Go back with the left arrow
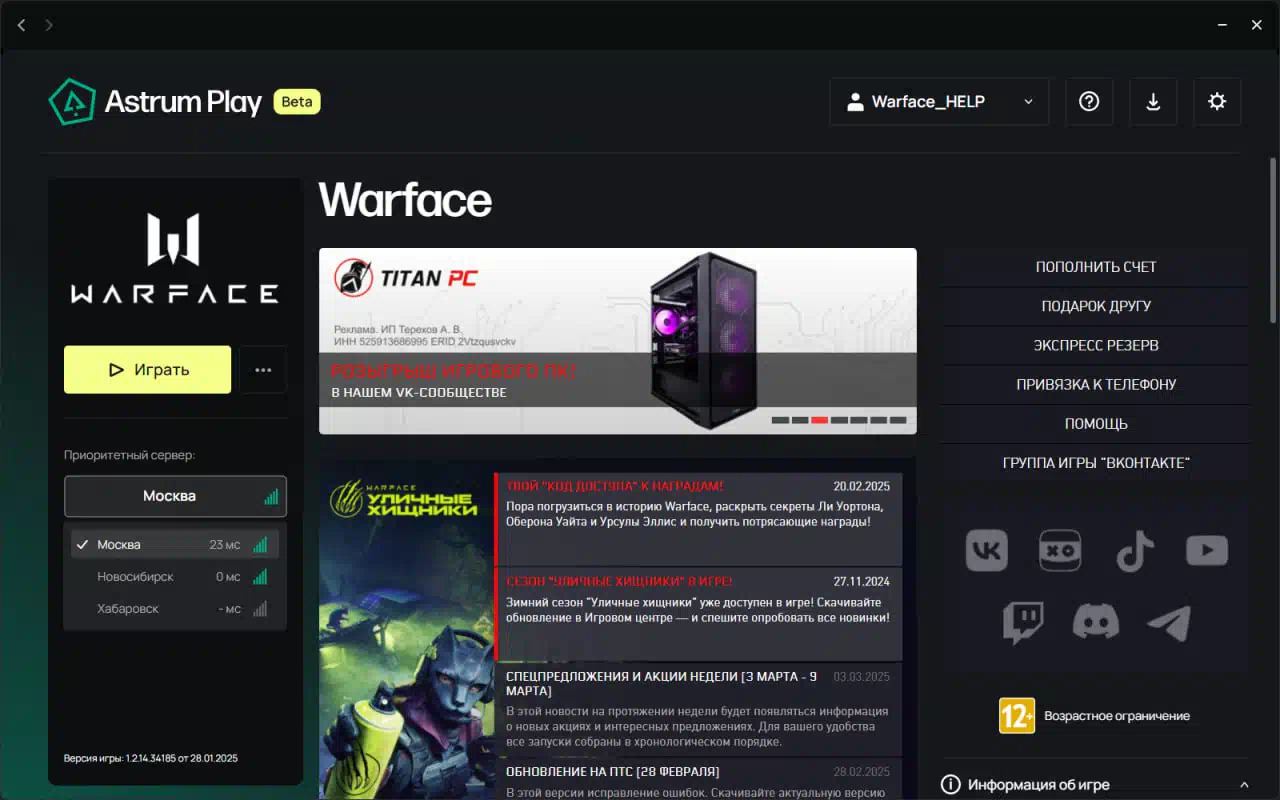This screenshot has height=800, width=1280. click(x=22, y=25)
